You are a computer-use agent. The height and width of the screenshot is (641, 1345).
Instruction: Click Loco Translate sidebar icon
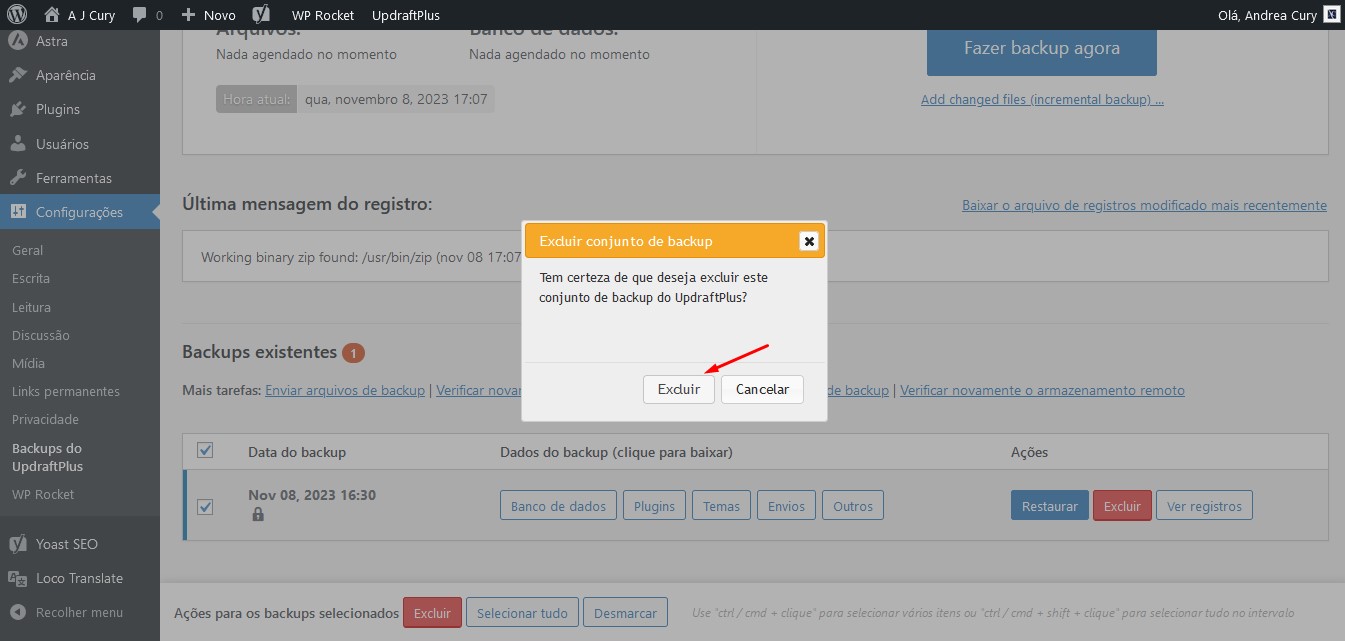(17, 578)
